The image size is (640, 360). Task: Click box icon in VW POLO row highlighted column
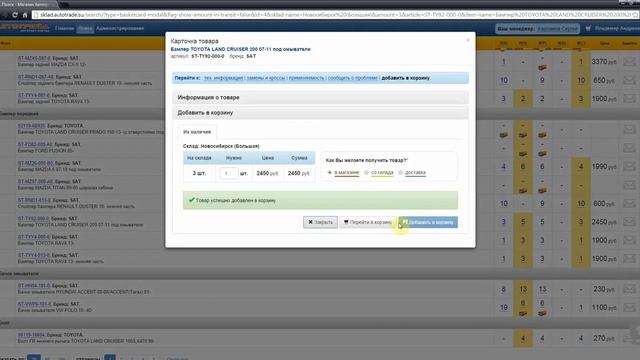coord(523,313)
